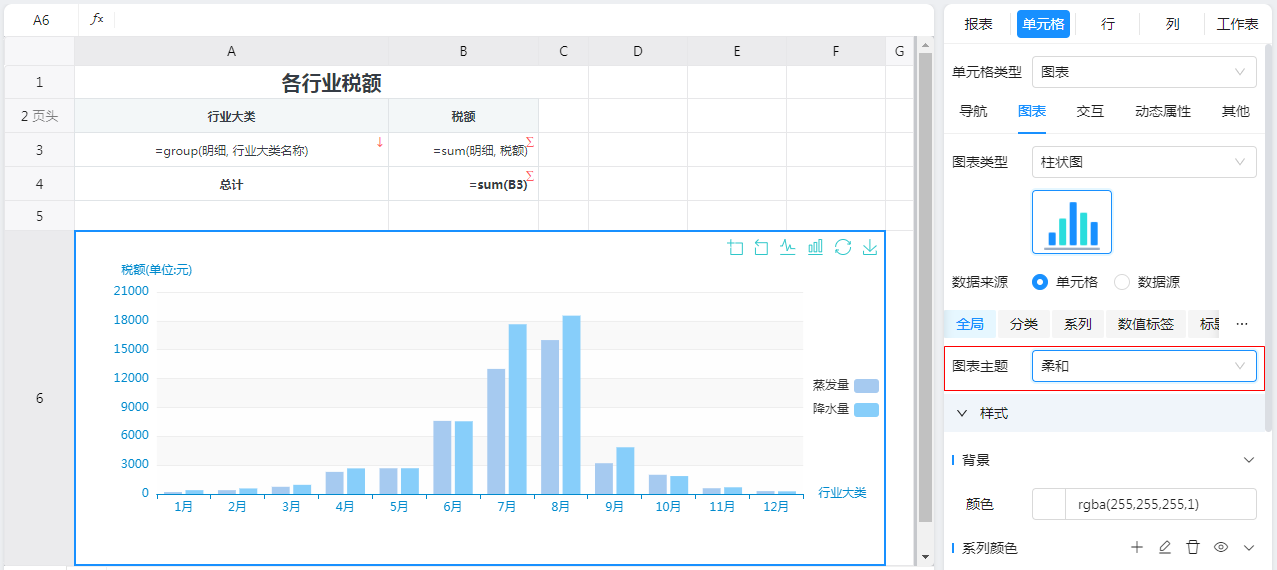The height and width of the screenshot is (570, 1277).
Task: Click the 系列 settings tab button
Action: 1077,324
